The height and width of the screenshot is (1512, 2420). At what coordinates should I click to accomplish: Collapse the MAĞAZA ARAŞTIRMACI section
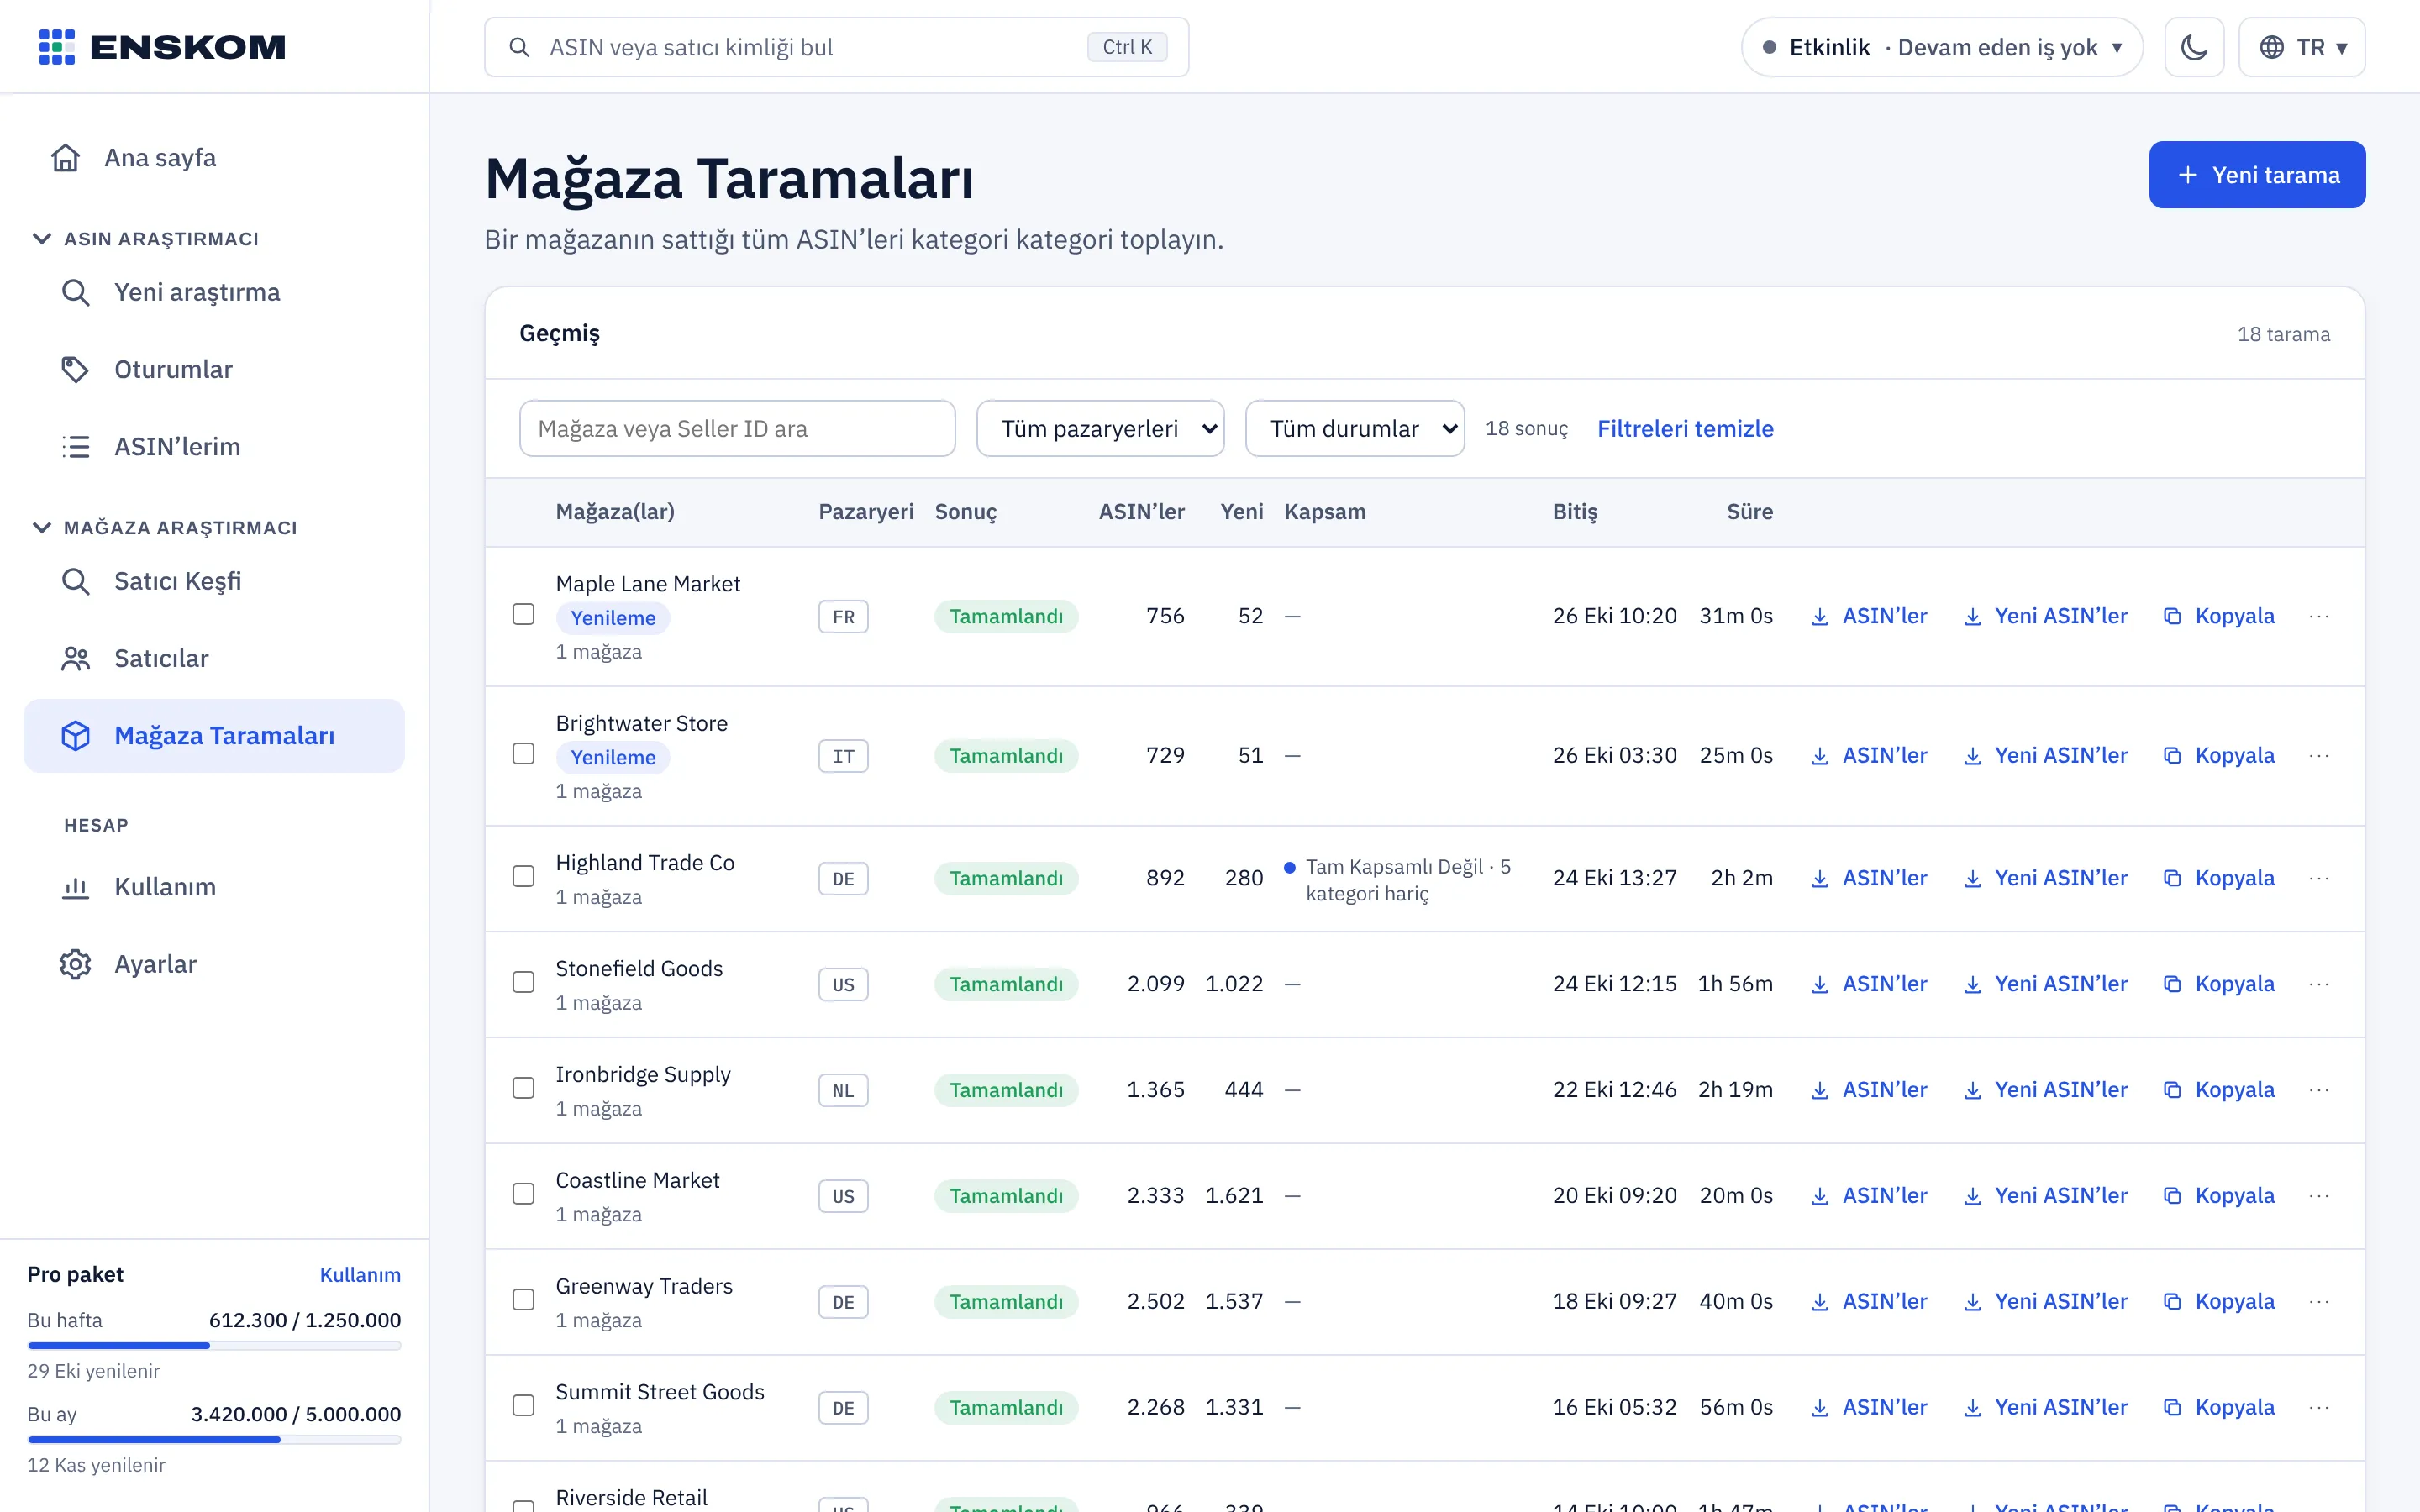click(166, 527)
